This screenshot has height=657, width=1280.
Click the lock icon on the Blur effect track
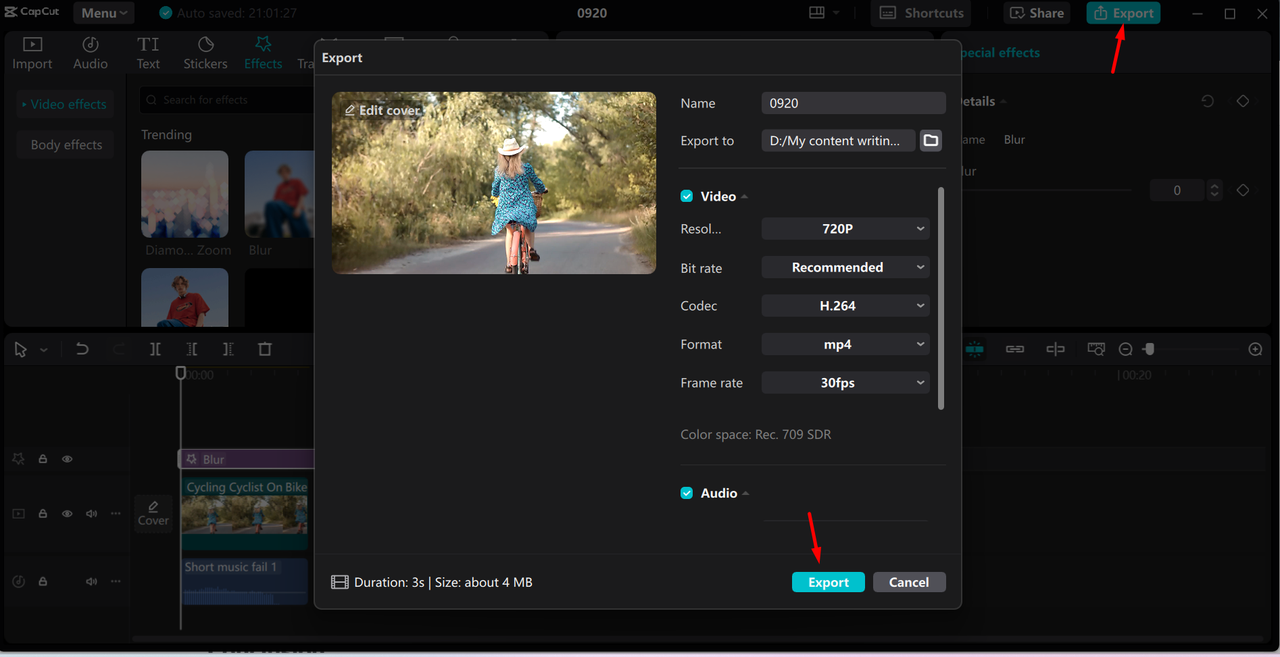[43, 459]
